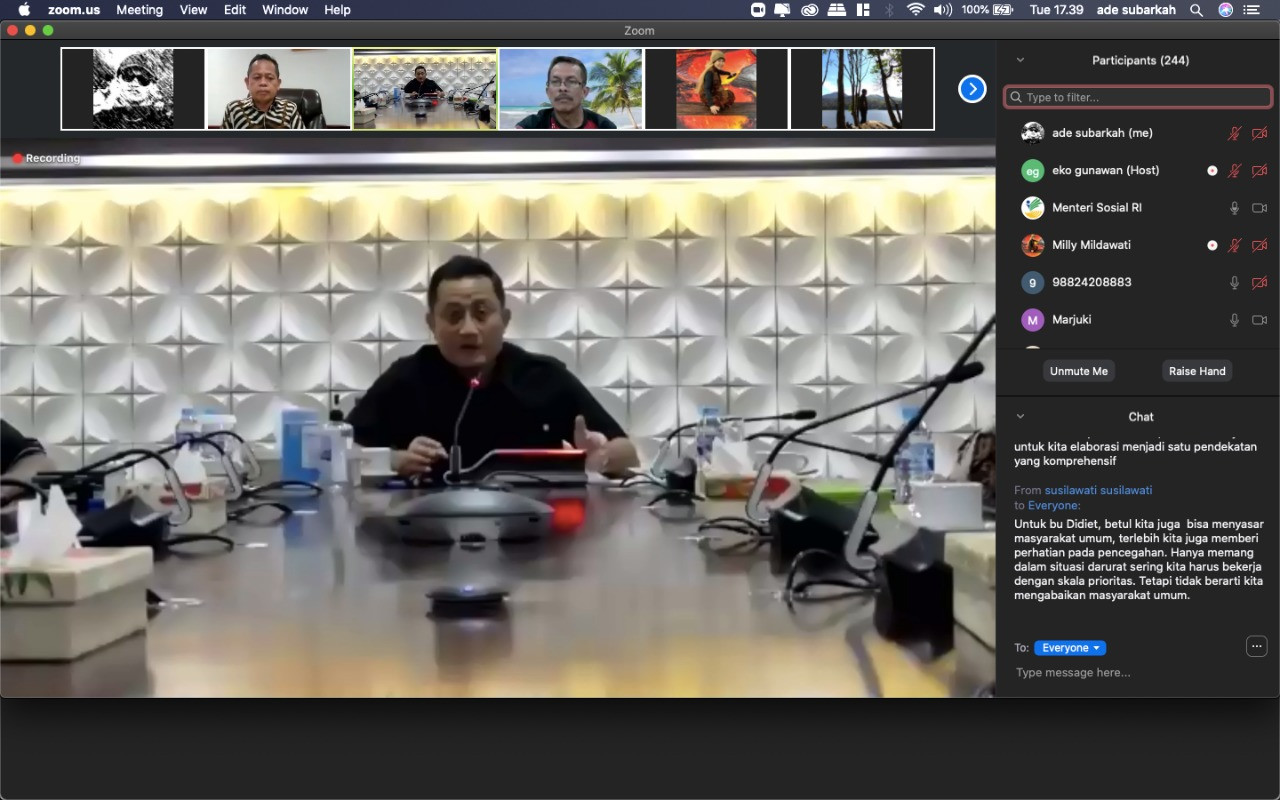Click 98824208883's camera-off icon
Image resolution: width=1280 pixels, height=800 pixels.
click(1260, 283)
